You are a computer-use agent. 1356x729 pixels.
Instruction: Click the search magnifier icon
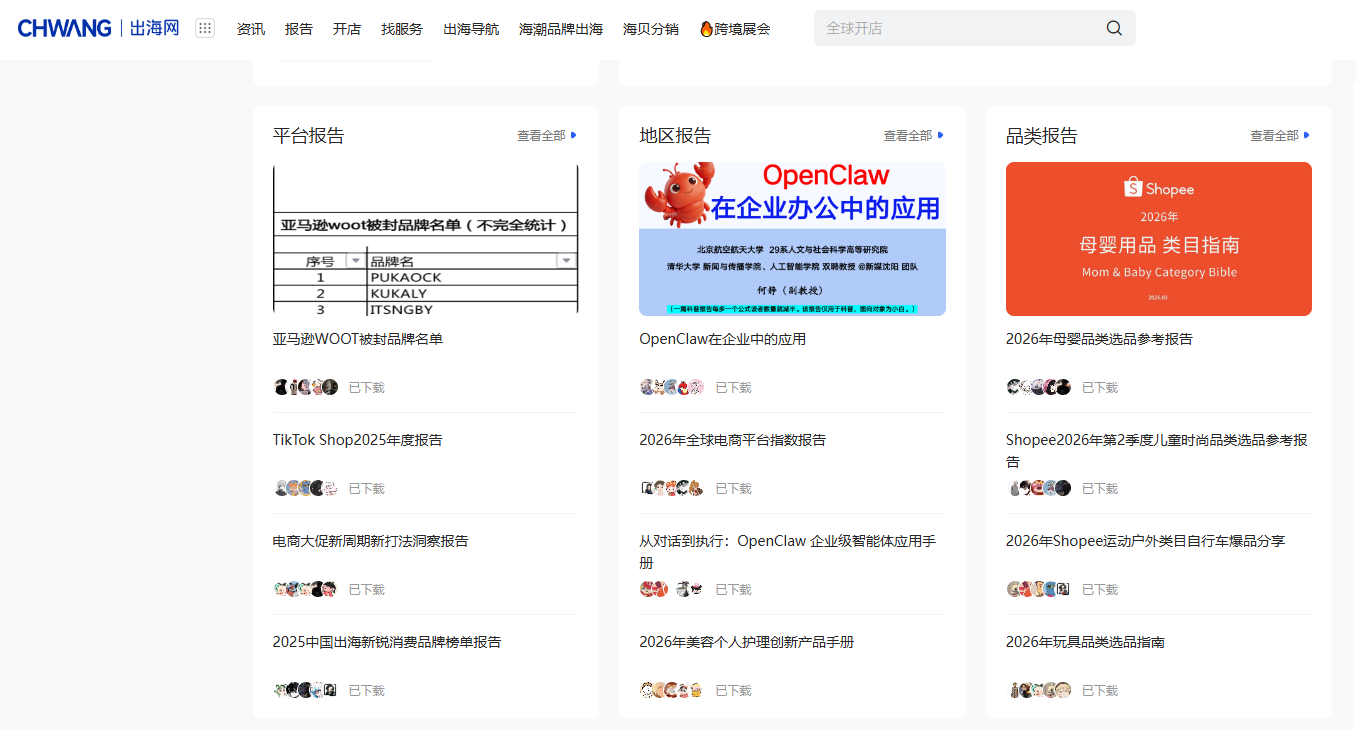(x=1114, y=28)
